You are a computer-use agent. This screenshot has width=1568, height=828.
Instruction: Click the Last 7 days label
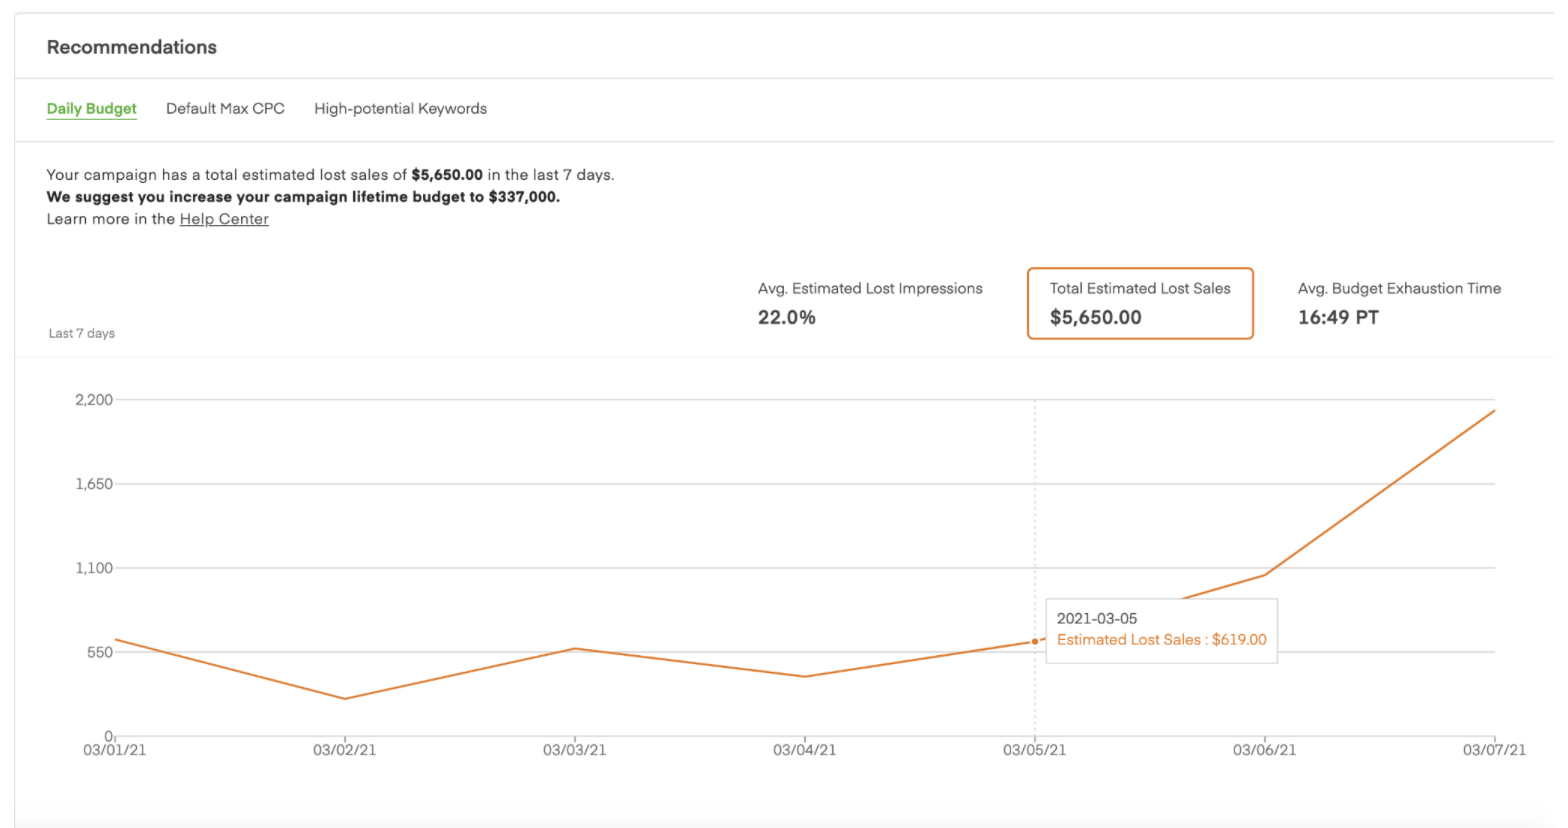coord(81,334)
